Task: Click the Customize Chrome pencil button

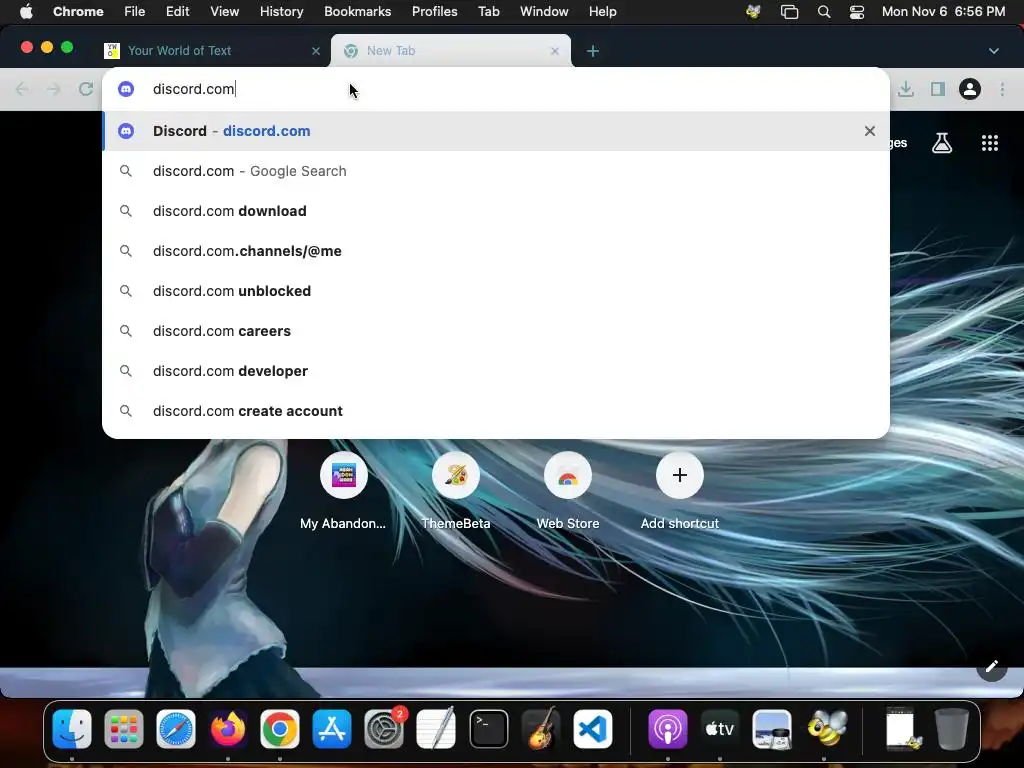Action: (x=991, y=666)
